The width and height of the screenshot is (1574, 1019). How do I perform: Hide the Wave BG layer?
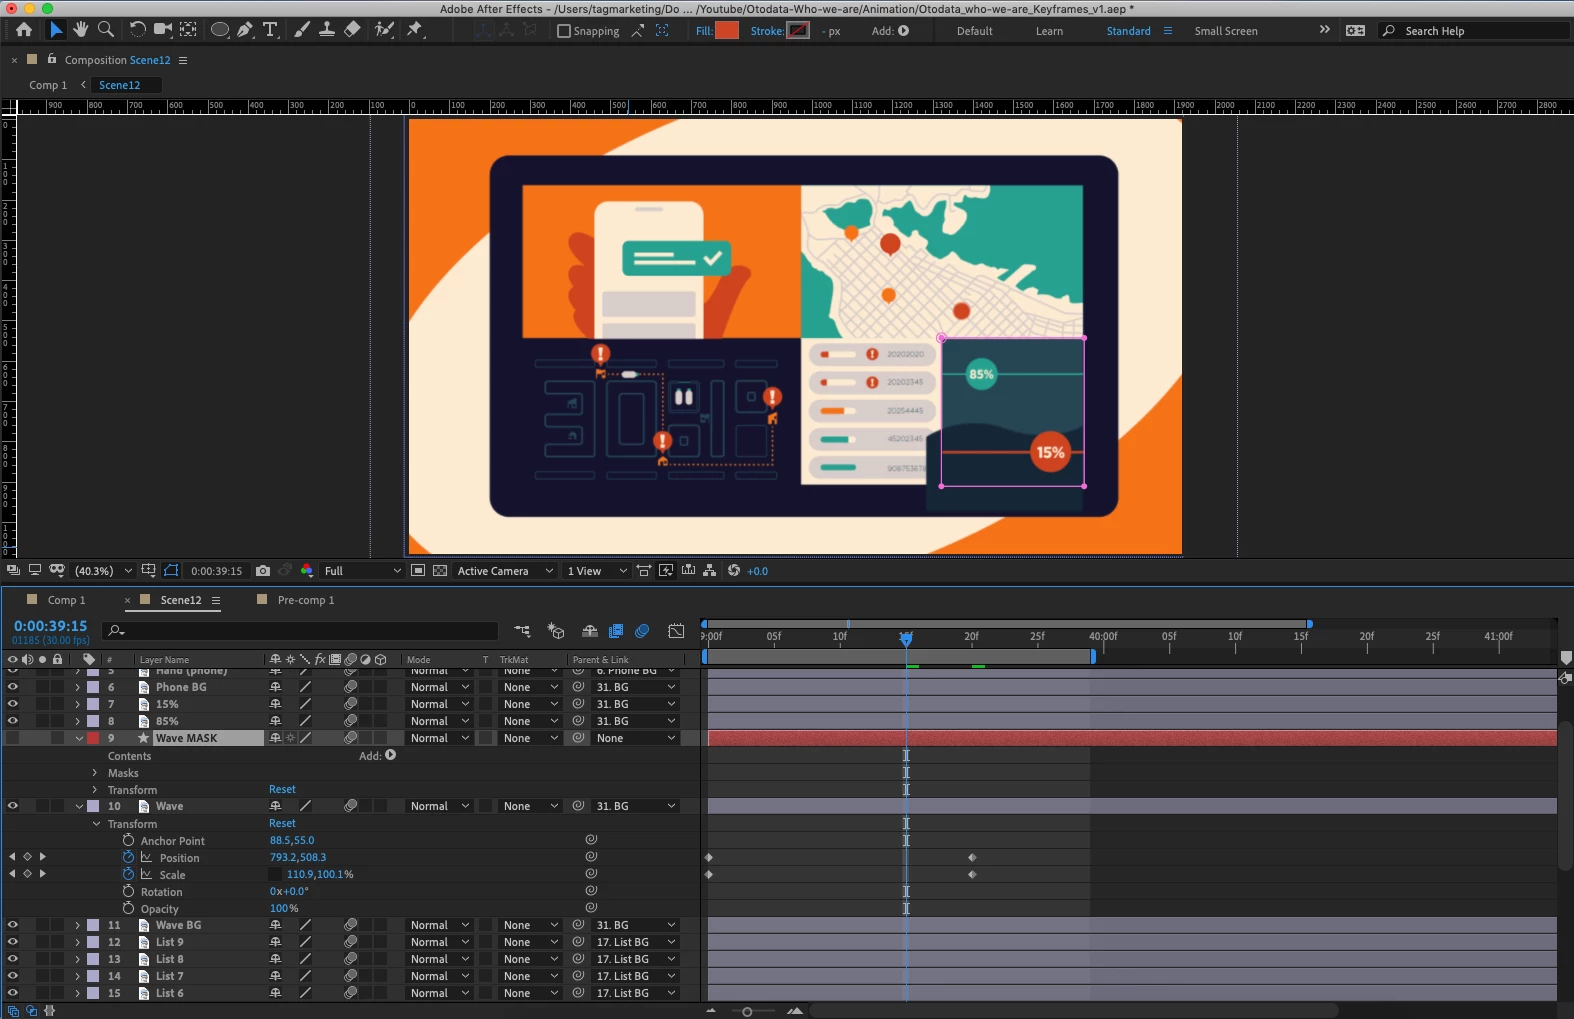coord(13,925)
